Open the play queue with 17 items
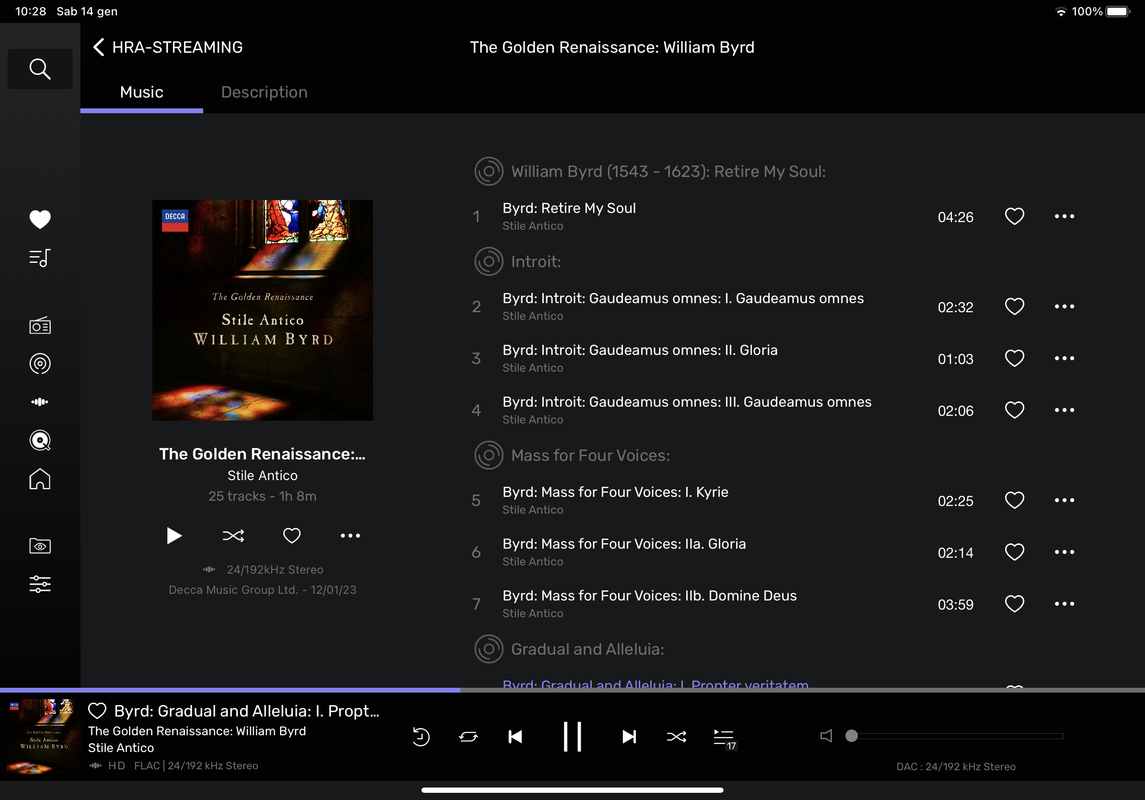1145x800 pixels. [x=724, y=738]
